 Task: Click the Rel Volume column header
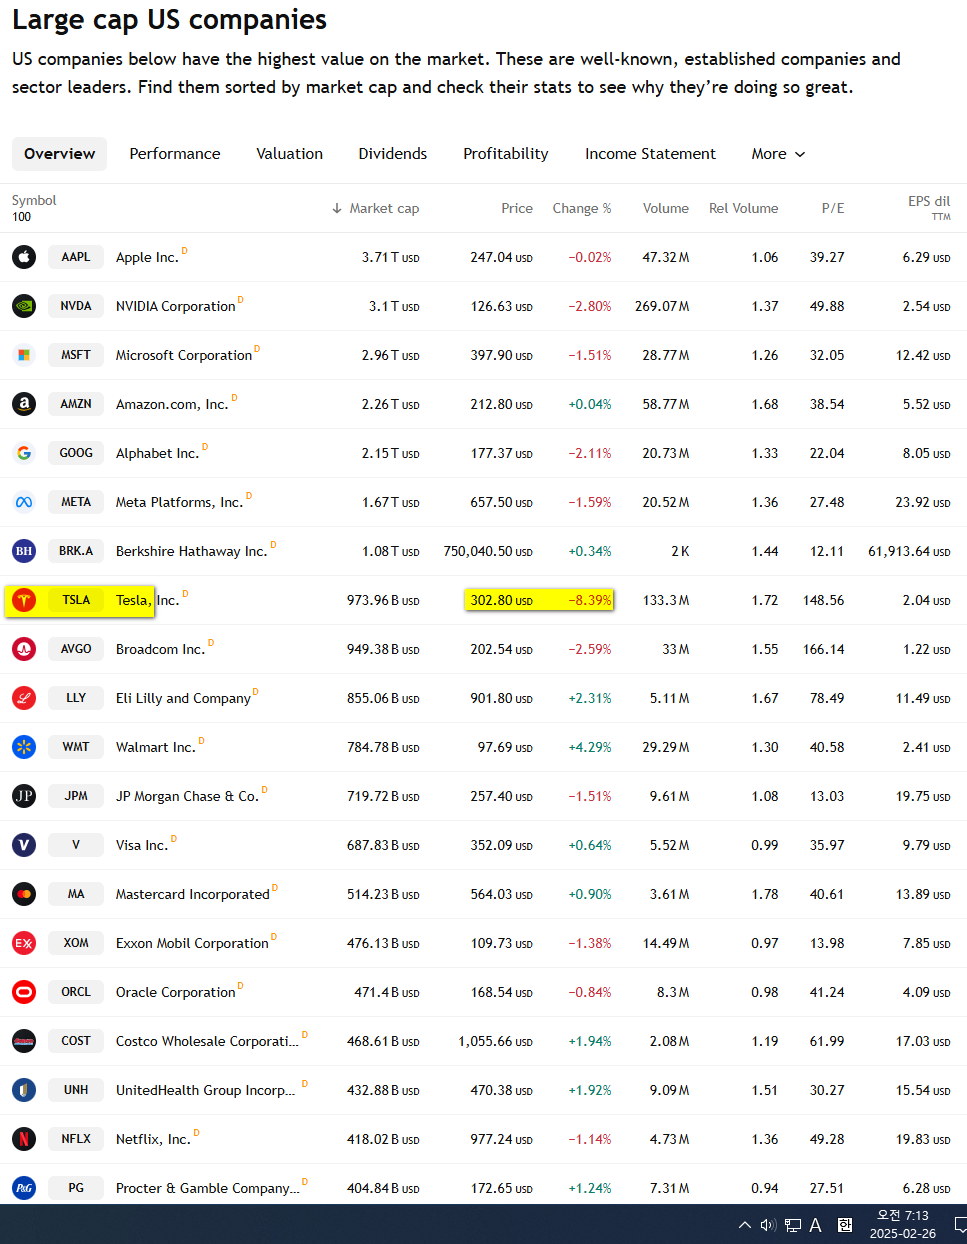point(743,208)
